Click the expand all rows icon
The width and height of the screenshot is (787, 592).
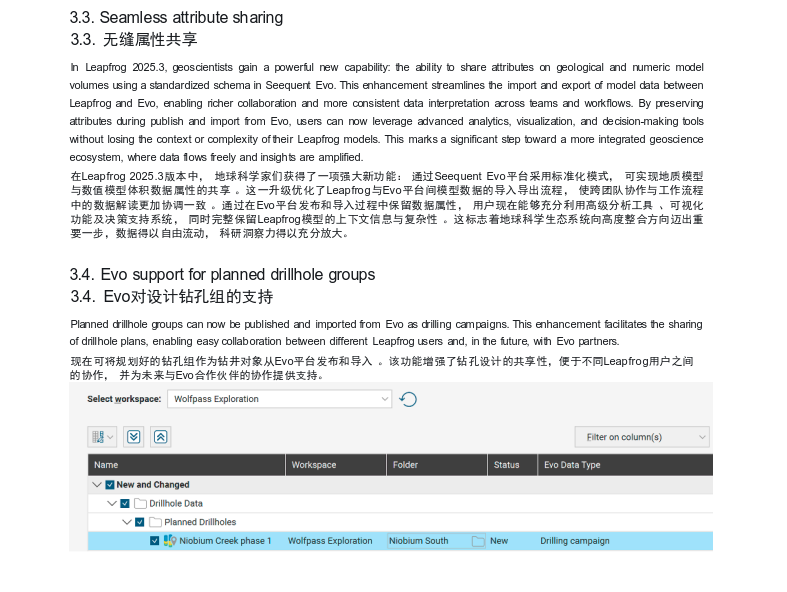[136, 437]
